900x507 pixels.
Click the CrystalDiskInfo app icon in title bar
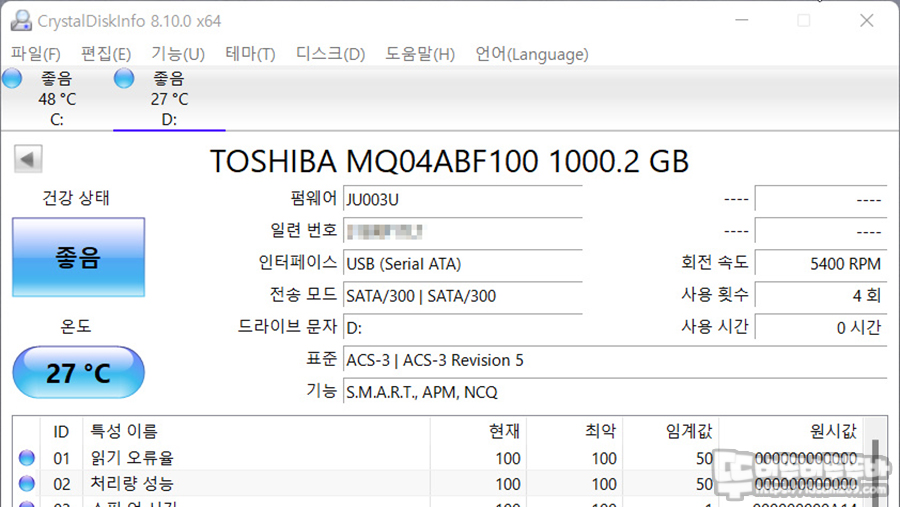click(x=21, y=21)
